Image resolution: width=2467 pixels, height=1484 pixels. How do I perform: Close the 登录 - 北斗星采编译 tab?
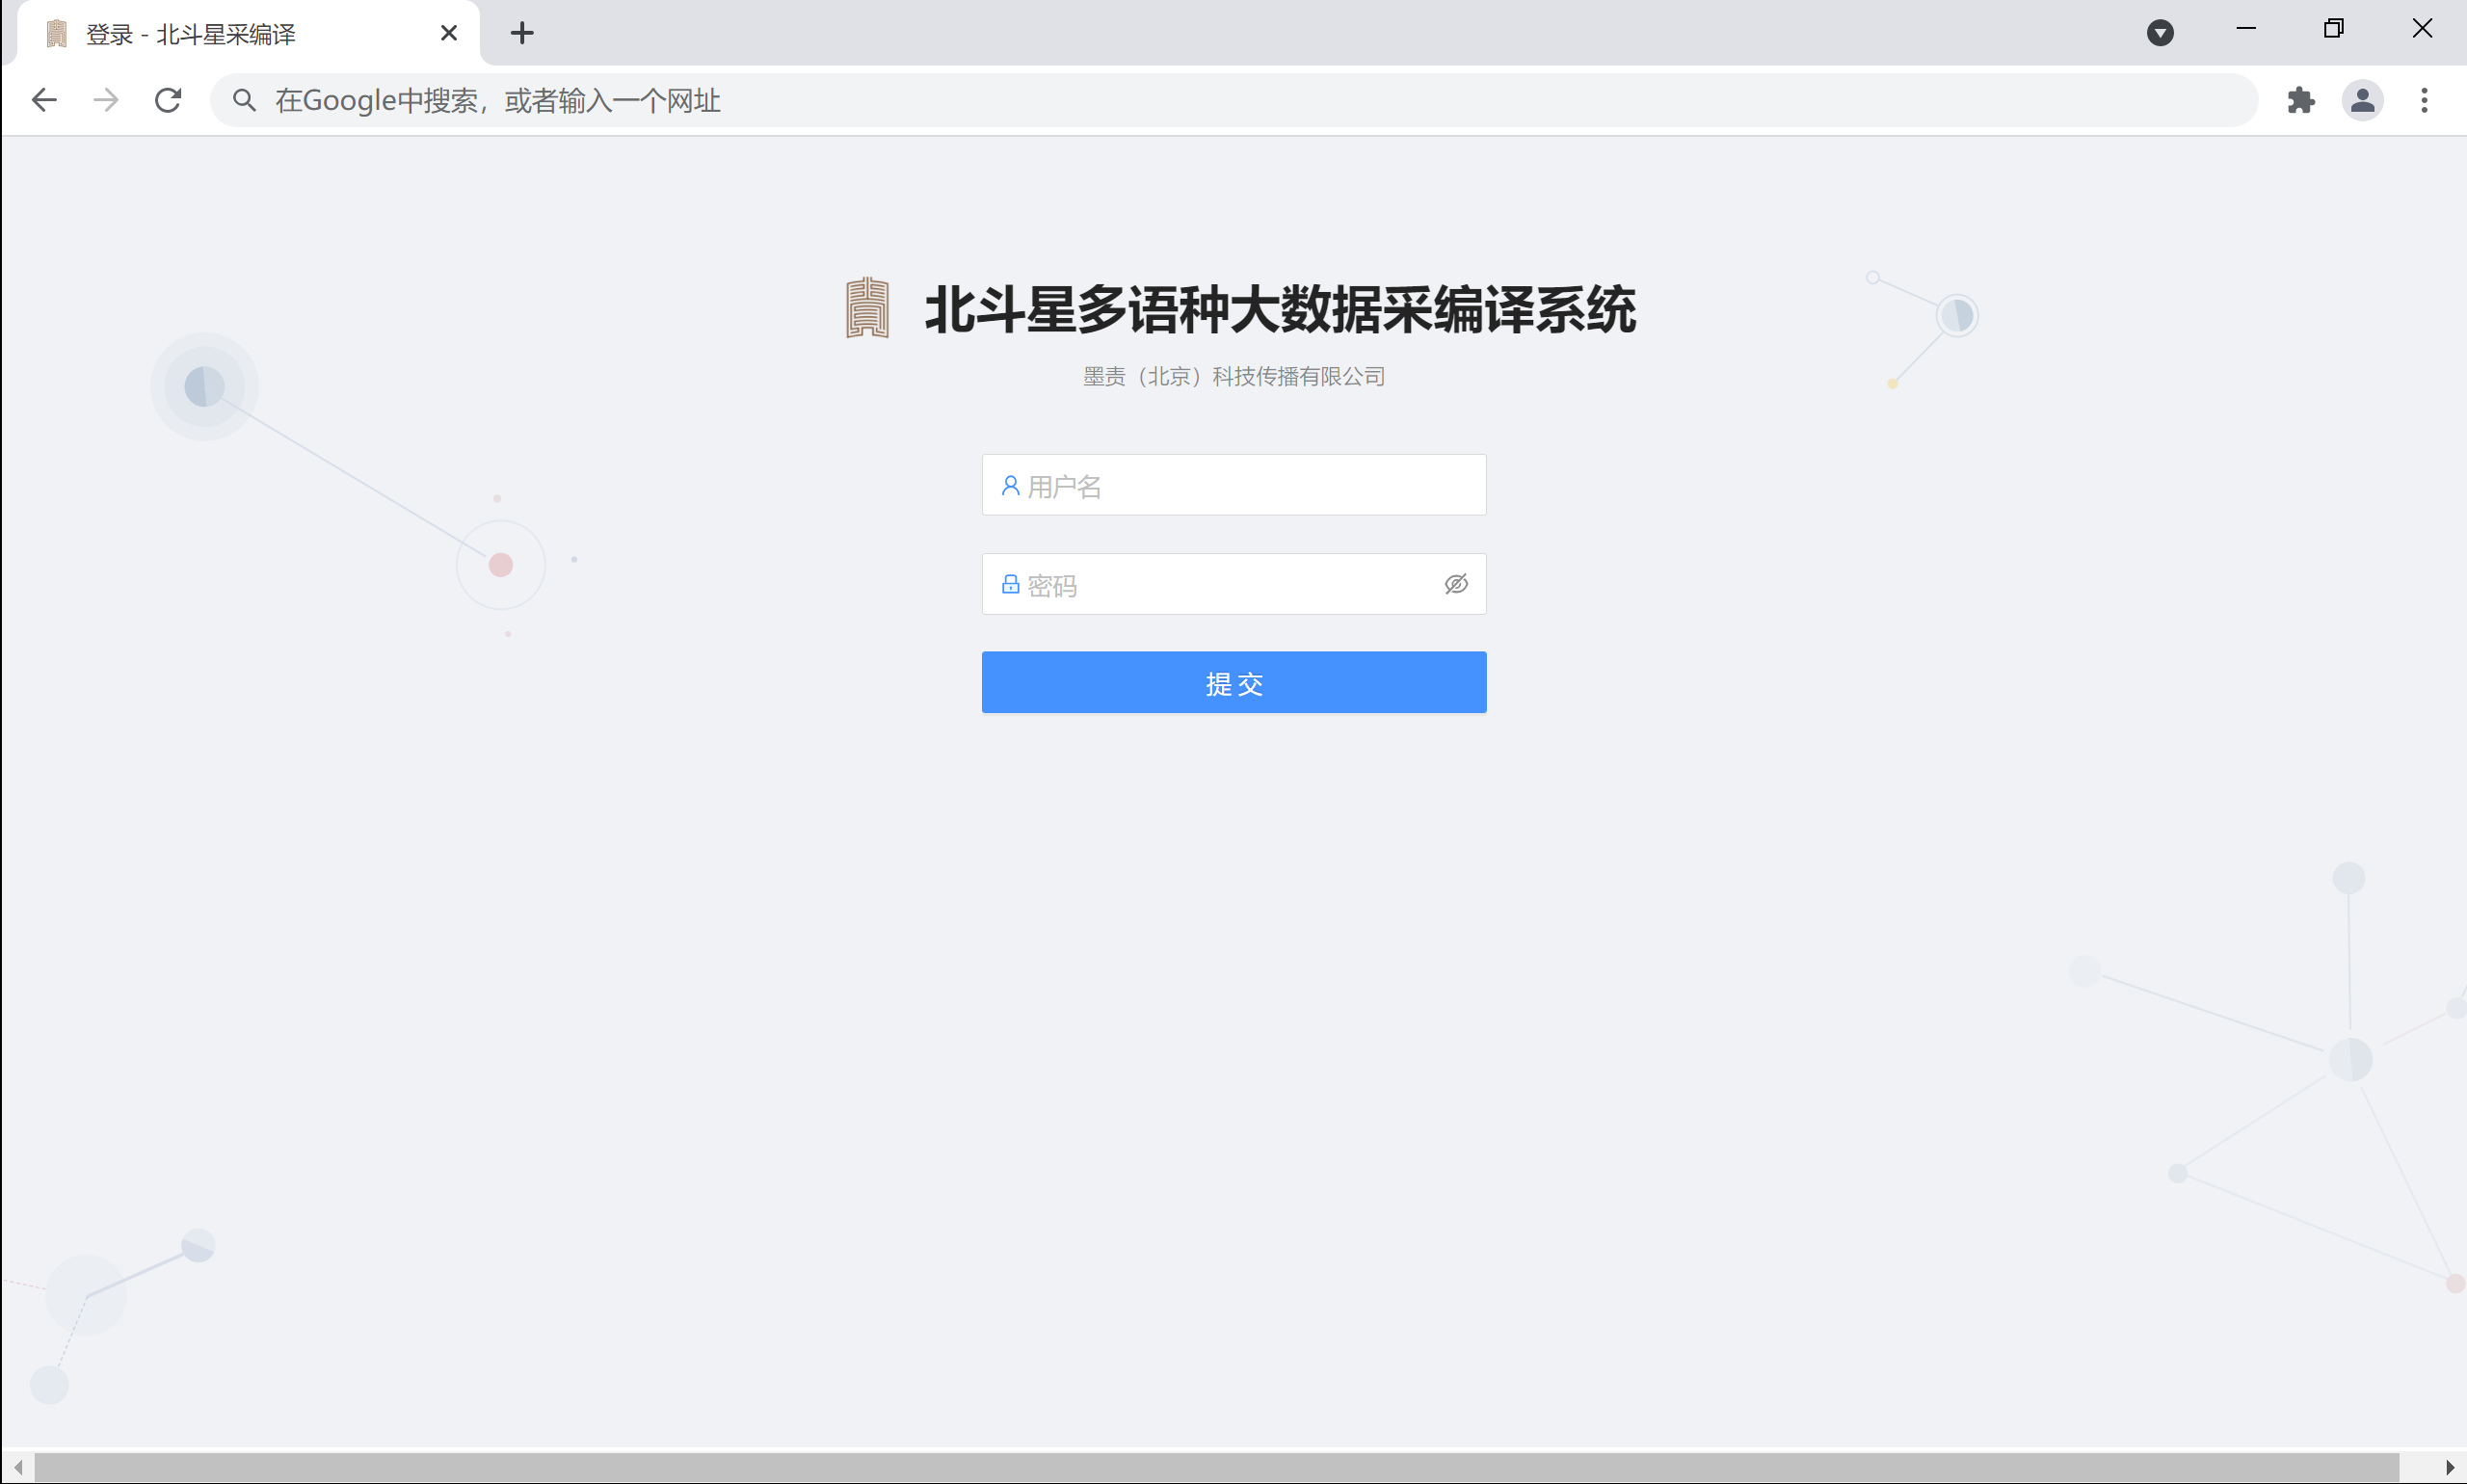point(449,33)
